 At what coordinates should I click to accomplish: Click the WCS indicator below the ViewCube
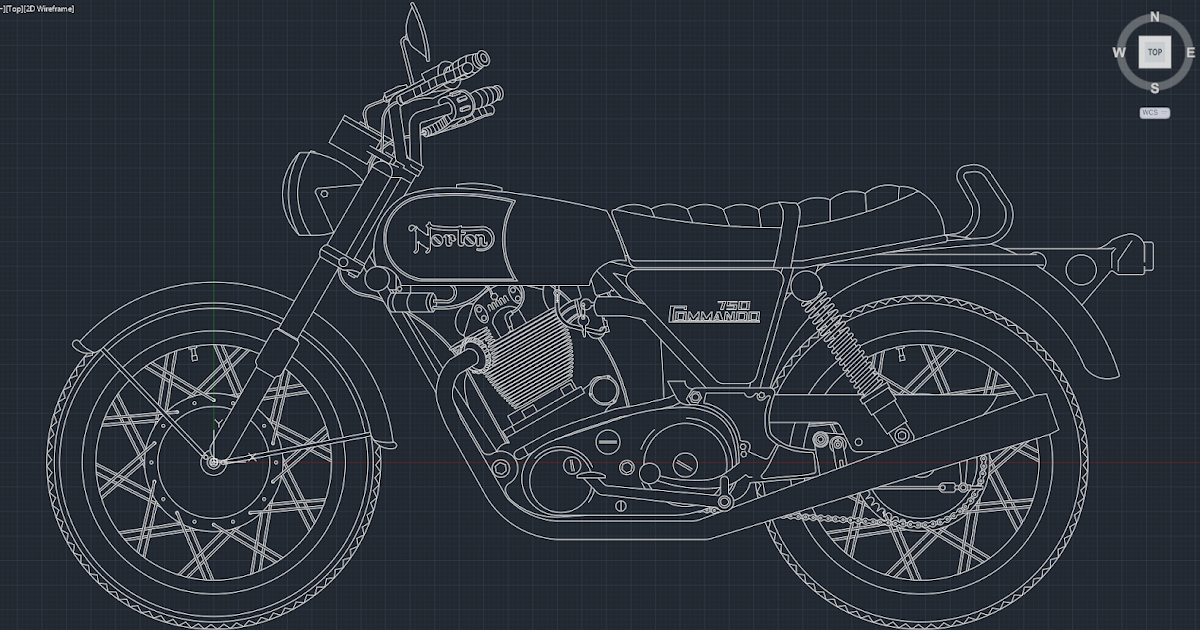tap(1152, 113)
